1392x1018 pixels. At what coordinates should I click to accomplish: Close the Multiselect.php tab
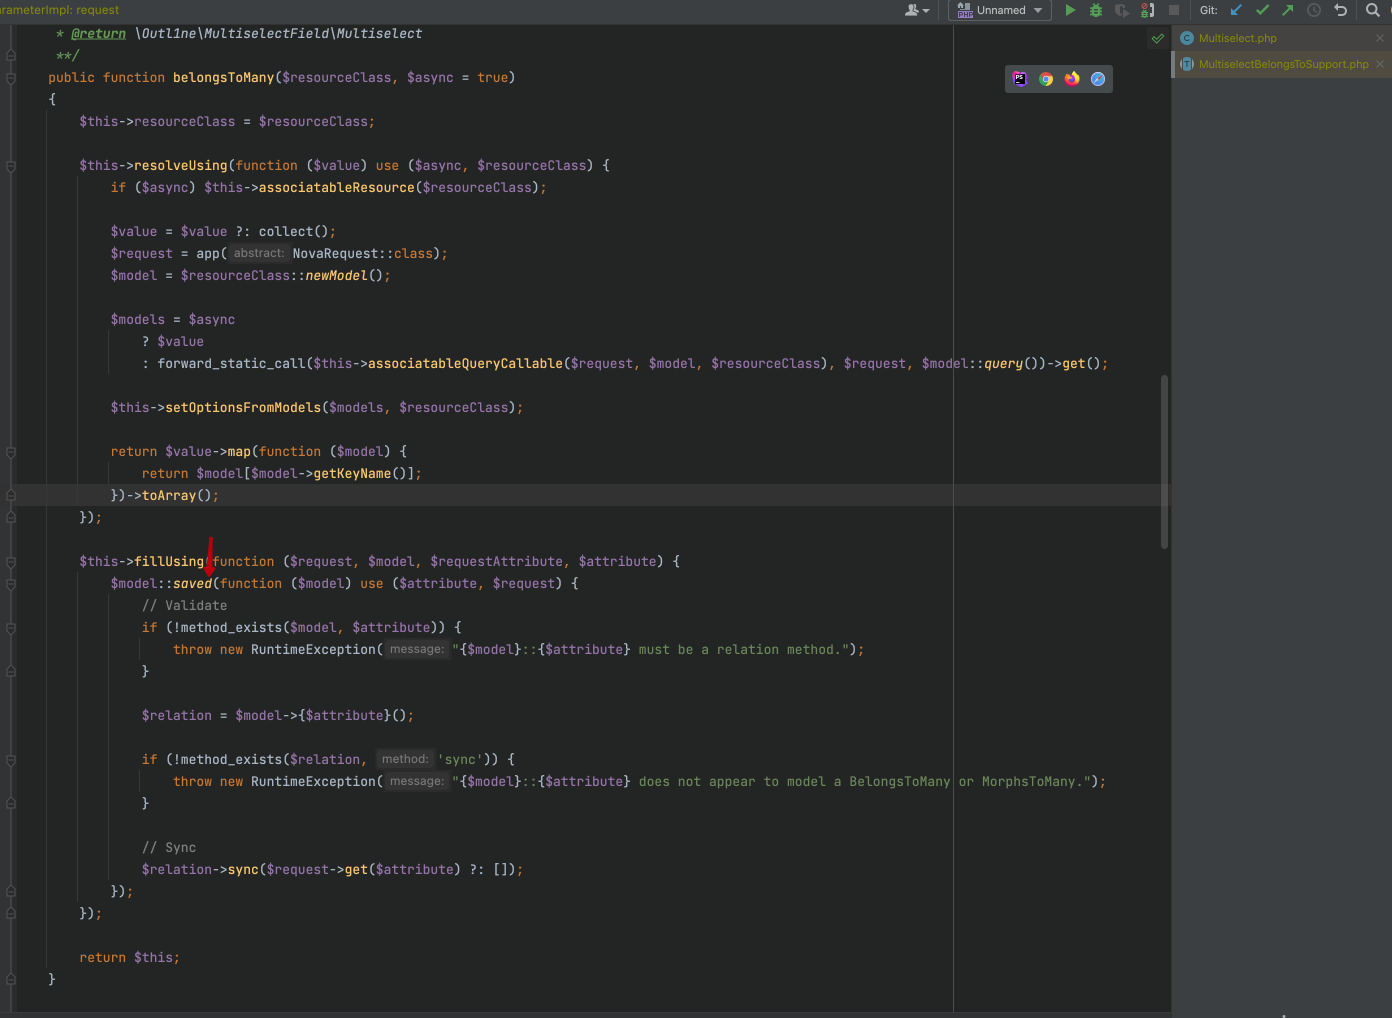tap(1380, 38)
